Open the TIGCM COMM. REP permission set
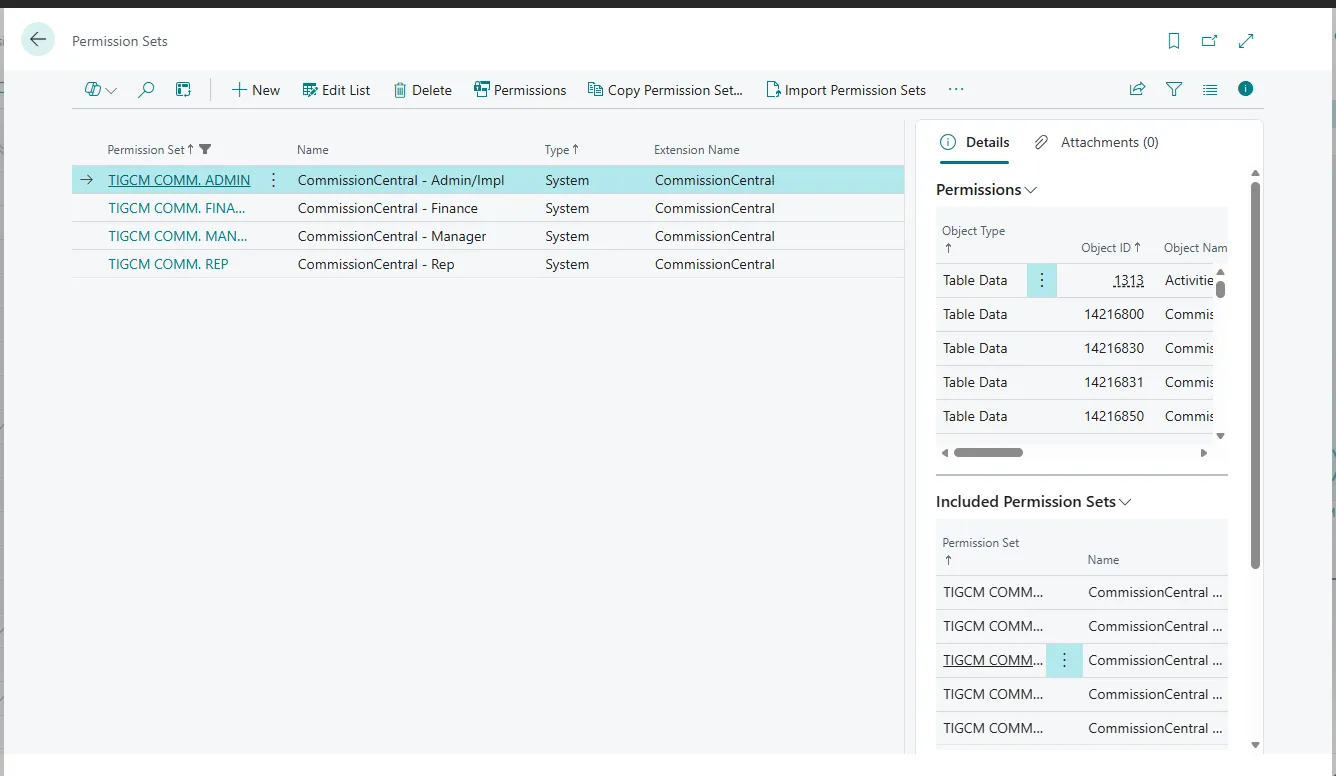 (168, 264)
